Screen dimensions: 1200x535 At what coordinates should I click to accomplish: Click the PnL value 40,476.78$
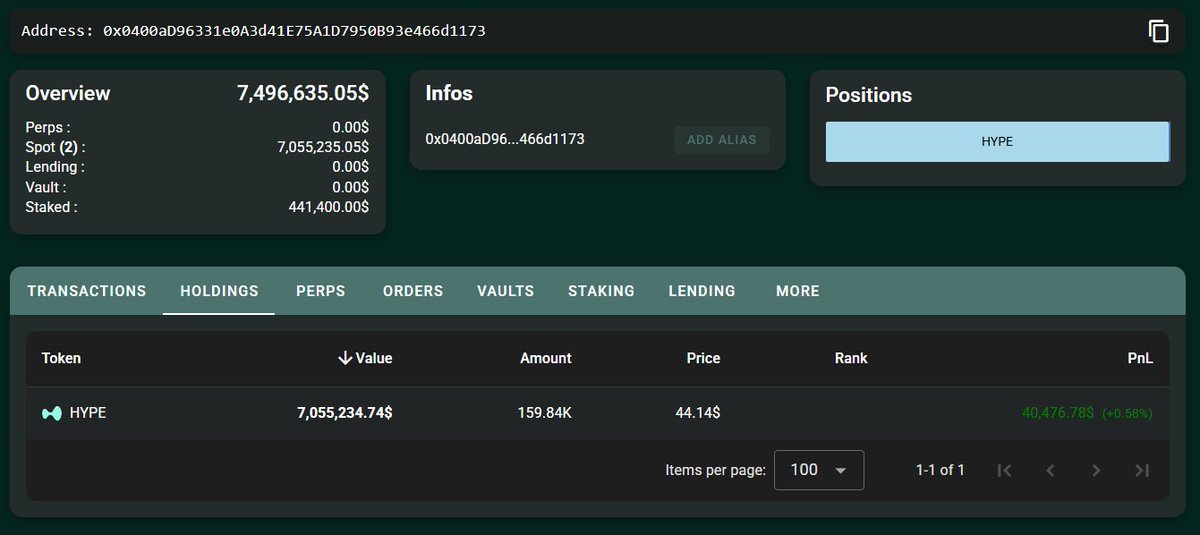pos(1058,412)
